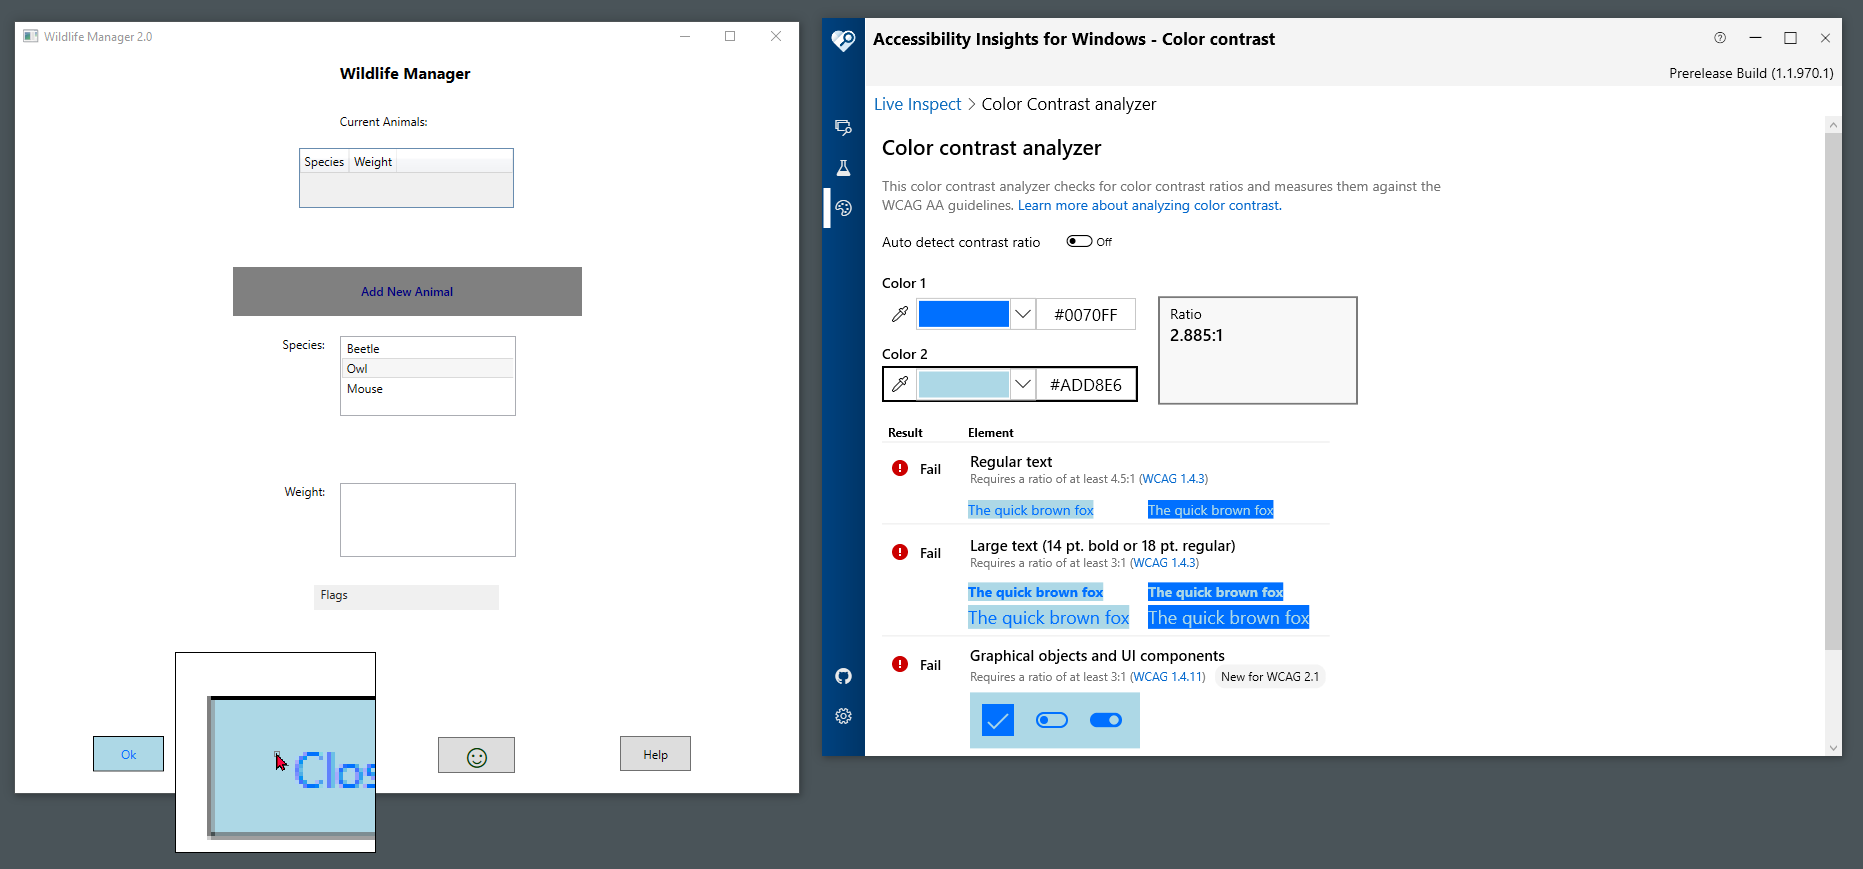This screenshot has width=1863, height=869.
Task: Open the help question mark icon
Action: point(1720,38)
